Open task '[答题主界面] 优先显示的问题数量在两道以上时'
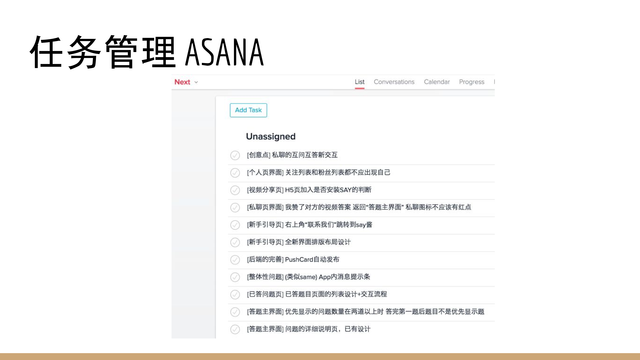640x360 pixels. (x=365, y=312)
